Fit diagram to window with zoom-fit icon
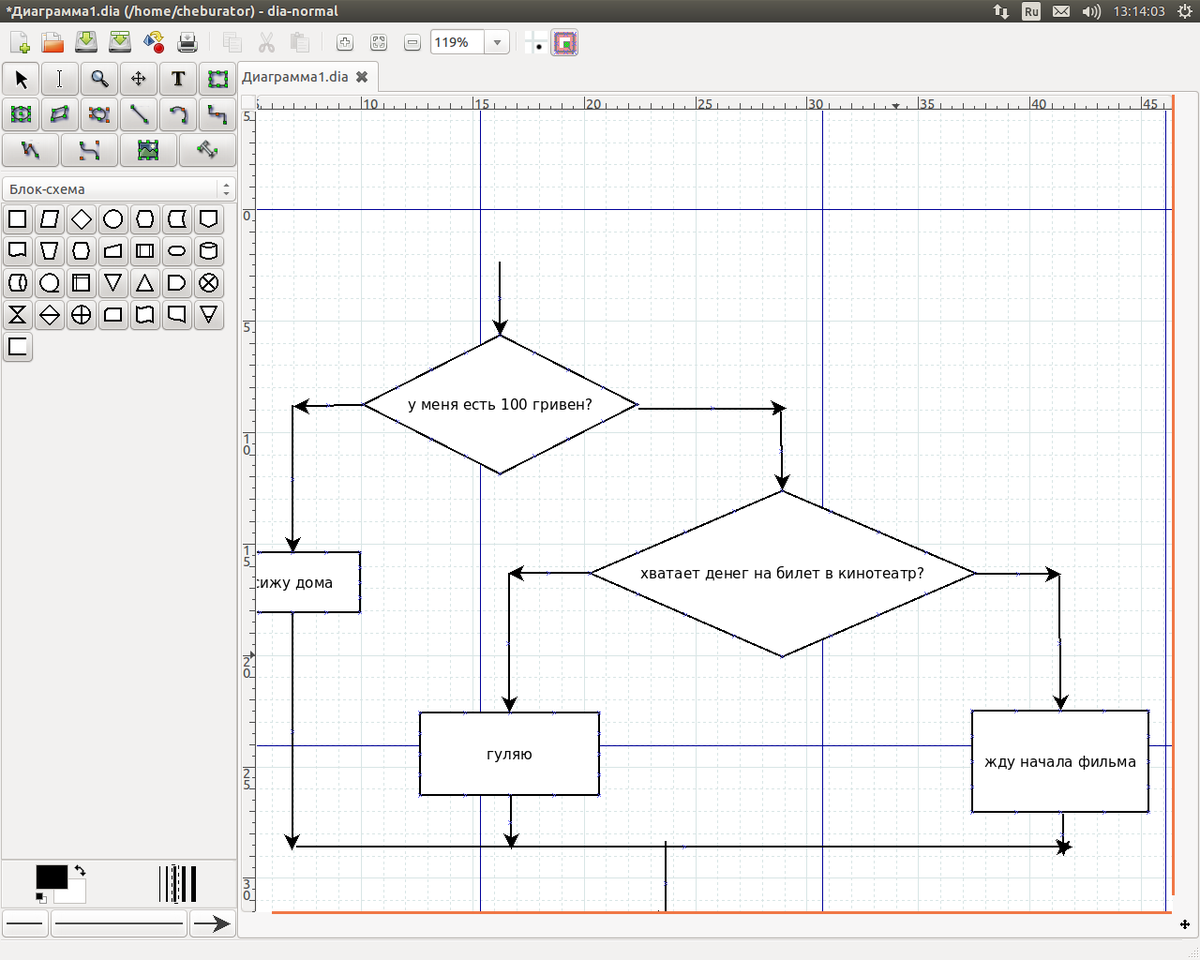 (x=379, y=43)
